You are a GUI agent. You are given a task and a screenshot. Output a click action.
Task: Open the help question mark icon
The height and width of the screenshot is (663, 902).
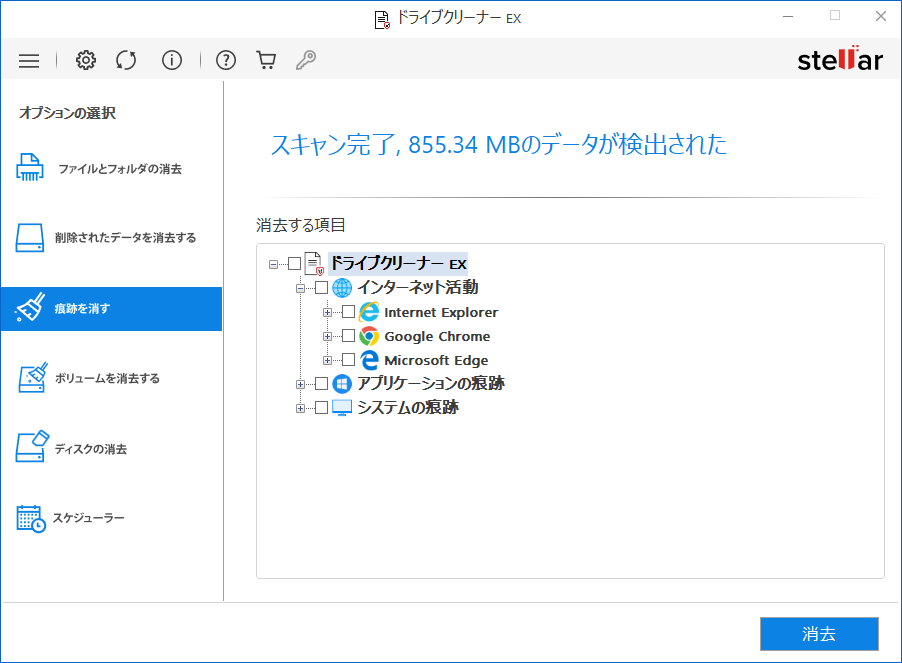point(225,60)
